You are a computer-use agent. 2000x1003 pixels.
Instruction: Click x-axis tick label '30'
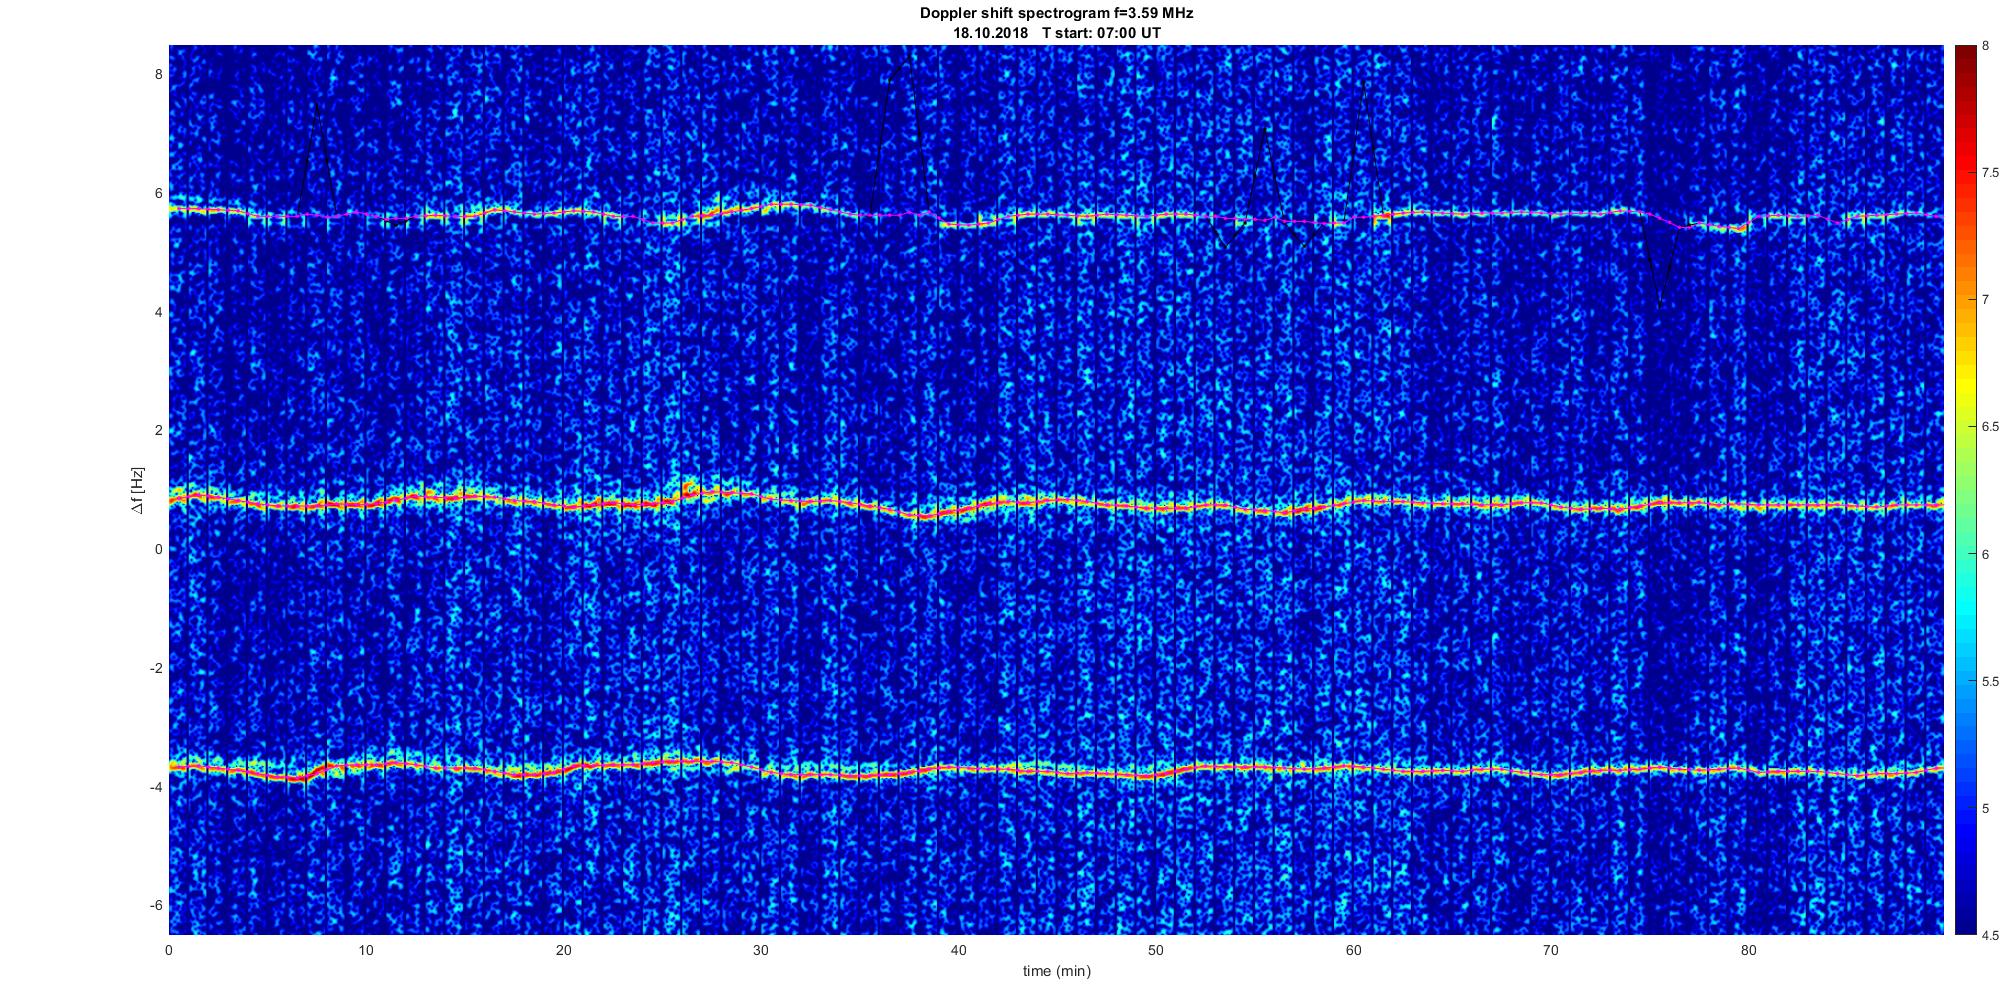(x=761, y=951)
